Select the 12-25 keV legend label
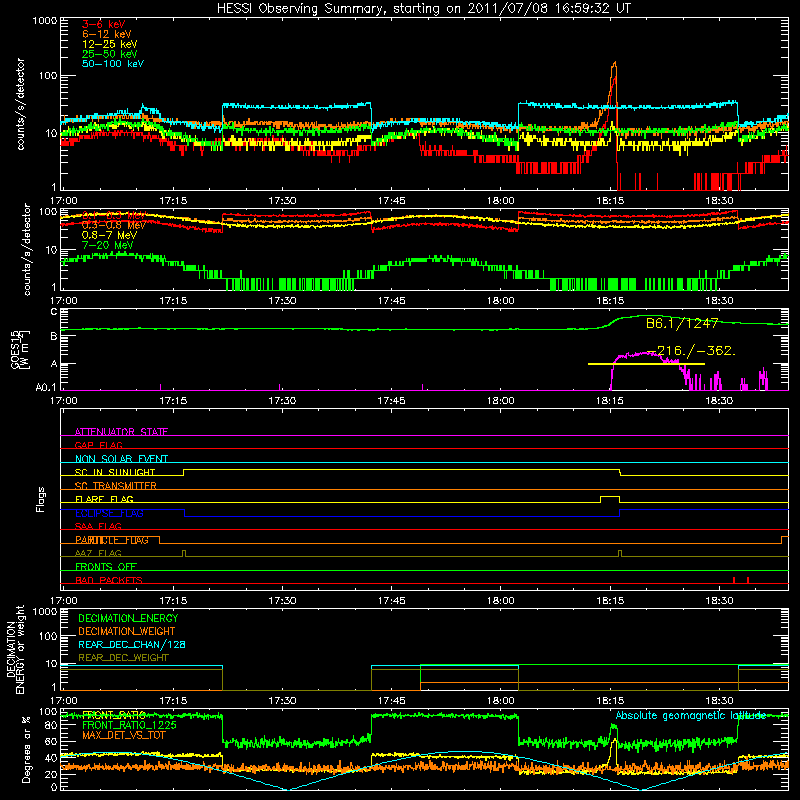 point(109,44)
